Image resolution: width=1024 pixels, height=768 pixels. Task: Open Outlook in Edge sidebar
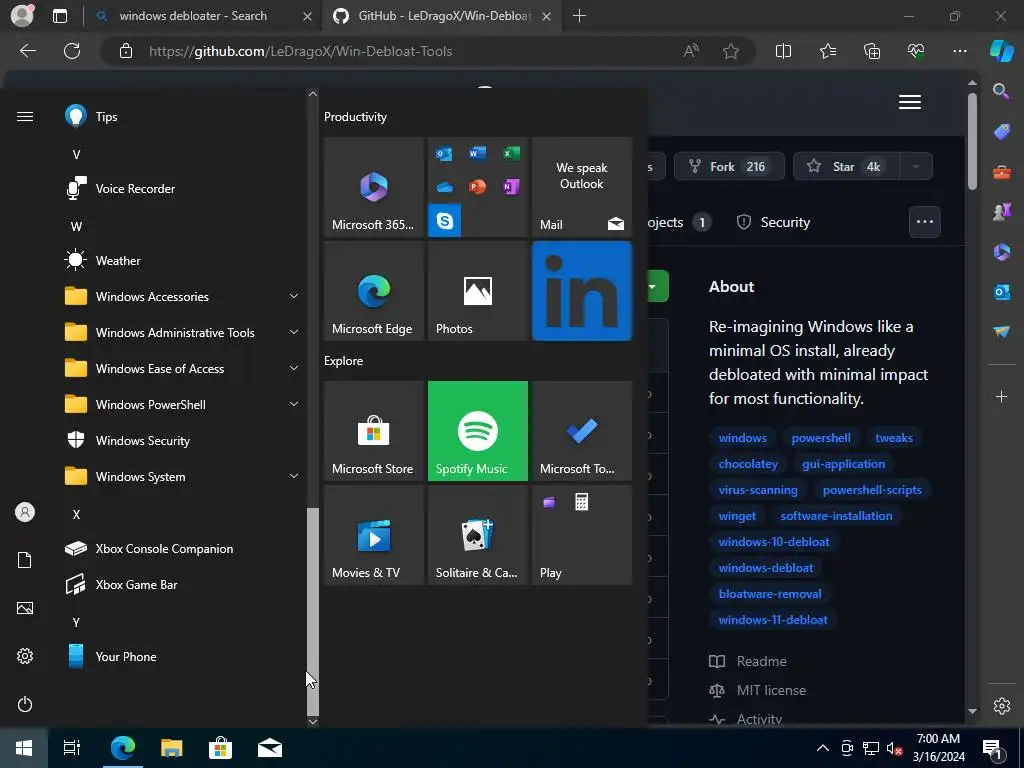(x=1001, y=292)
